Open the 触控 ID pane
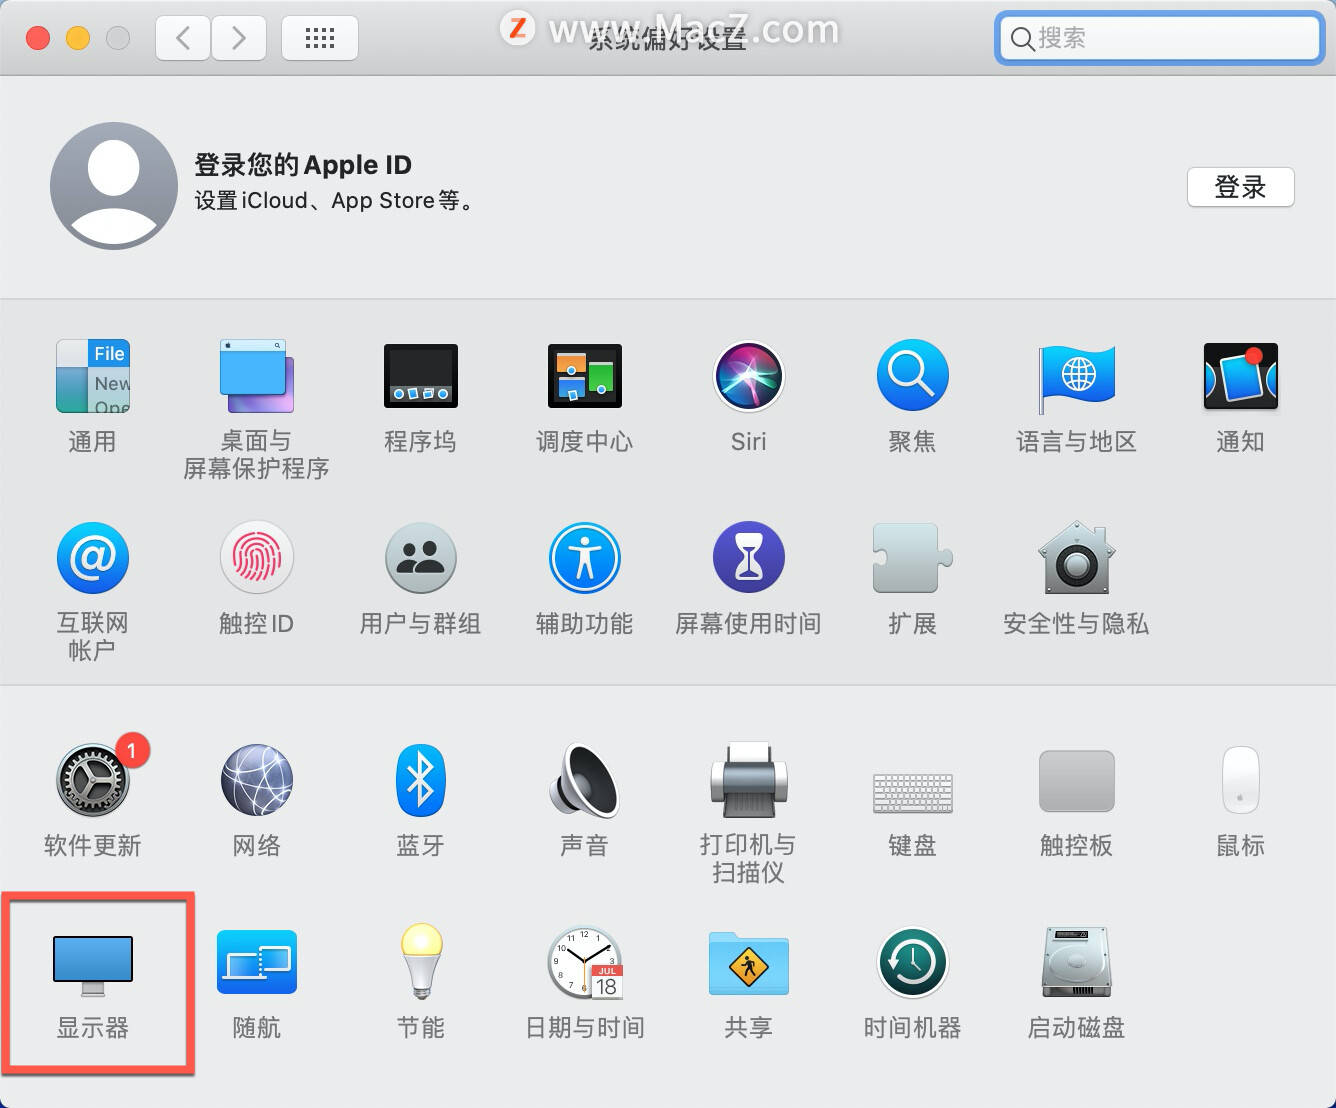Image resolution: width=1336 pixels, height=1108 pixels. point(256,558)
